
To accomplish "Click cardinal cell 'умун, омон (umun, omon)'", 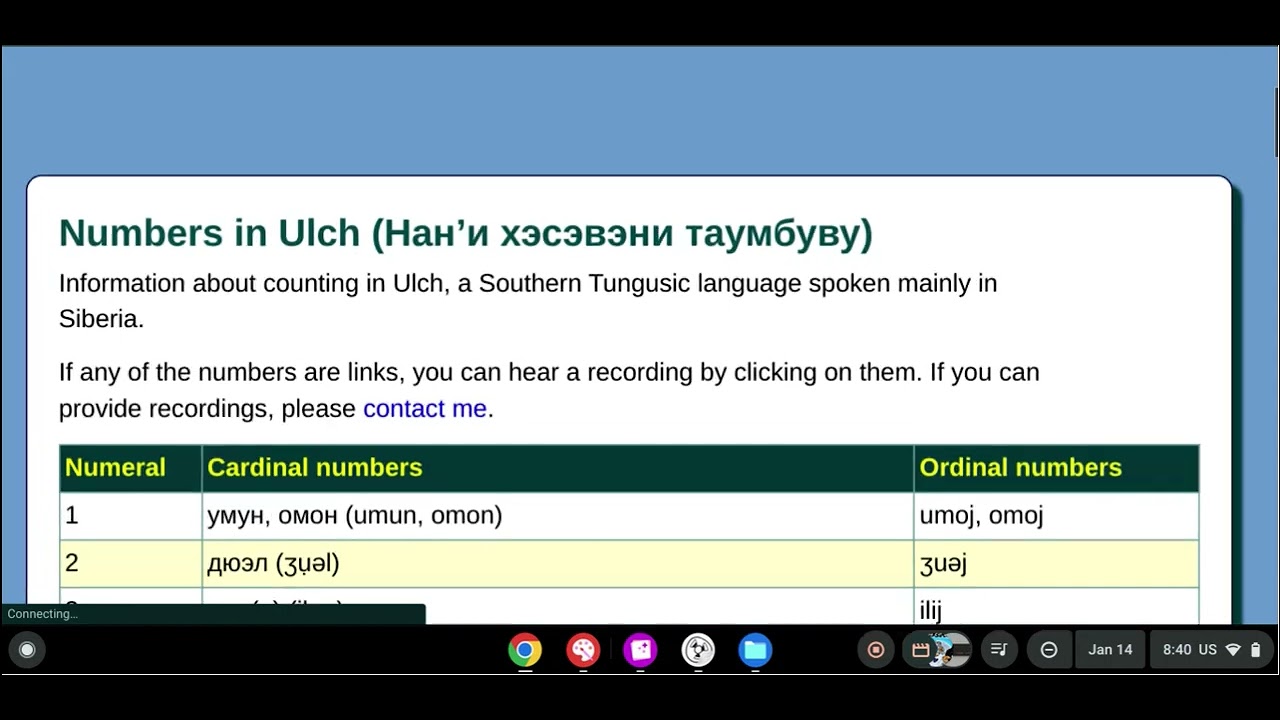I will [558, 516].
